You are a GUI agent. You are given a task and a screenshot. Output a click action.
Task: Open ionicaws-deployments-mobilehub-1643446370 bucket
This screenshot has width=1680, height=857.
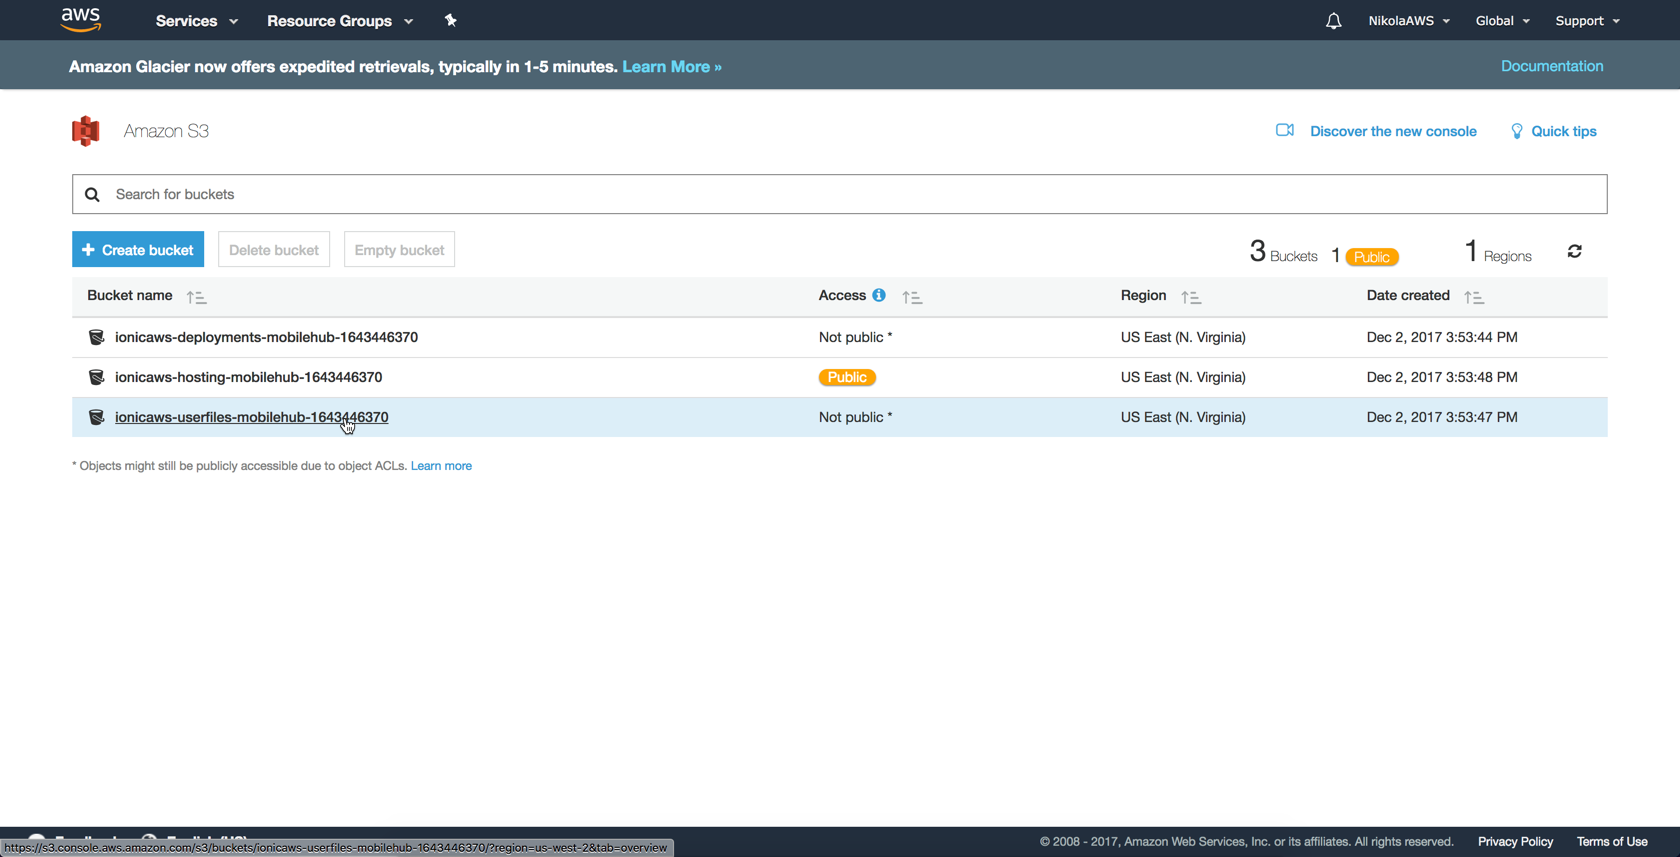point(266,337)
